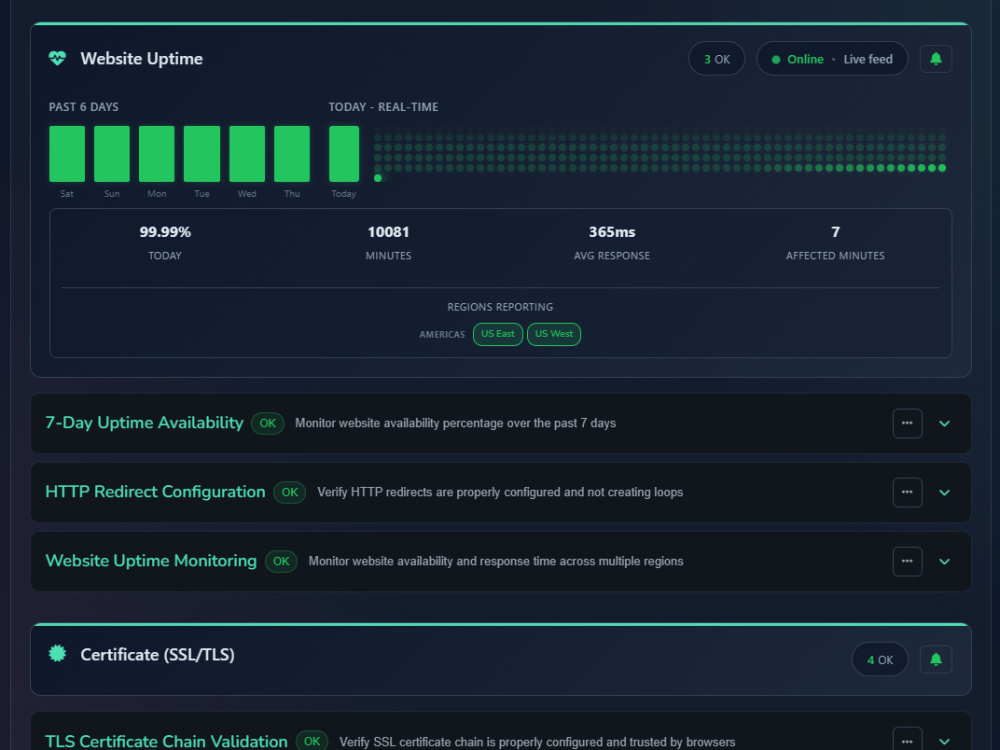Viewport: 1000px width, 750px height.
Task: Click OK badge beside 7-Day Uptime Availability
Action: [267, 423]
